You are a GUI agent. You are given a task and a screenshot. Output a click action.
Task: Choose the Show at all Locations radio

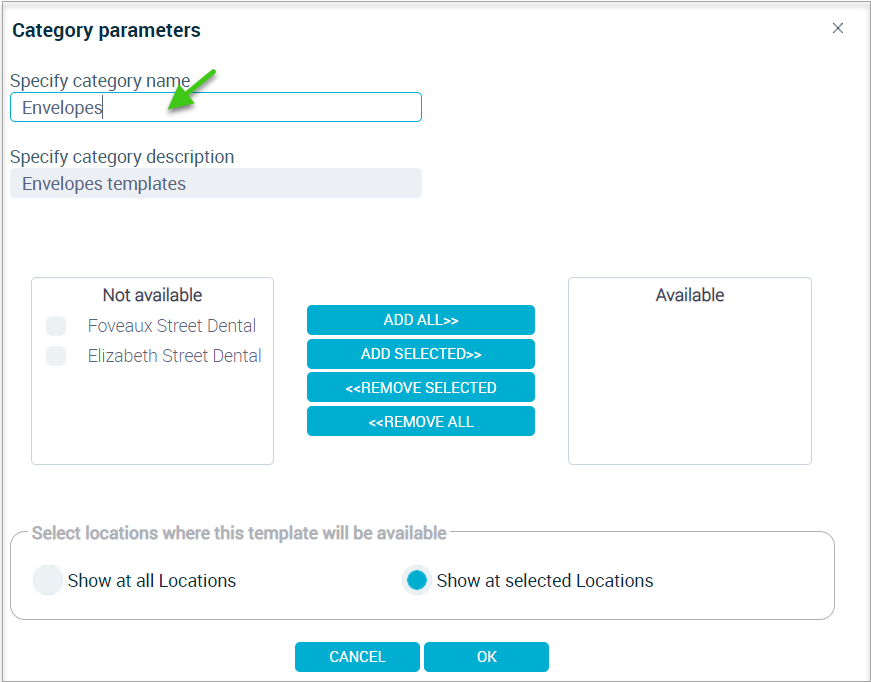(48, 580)
